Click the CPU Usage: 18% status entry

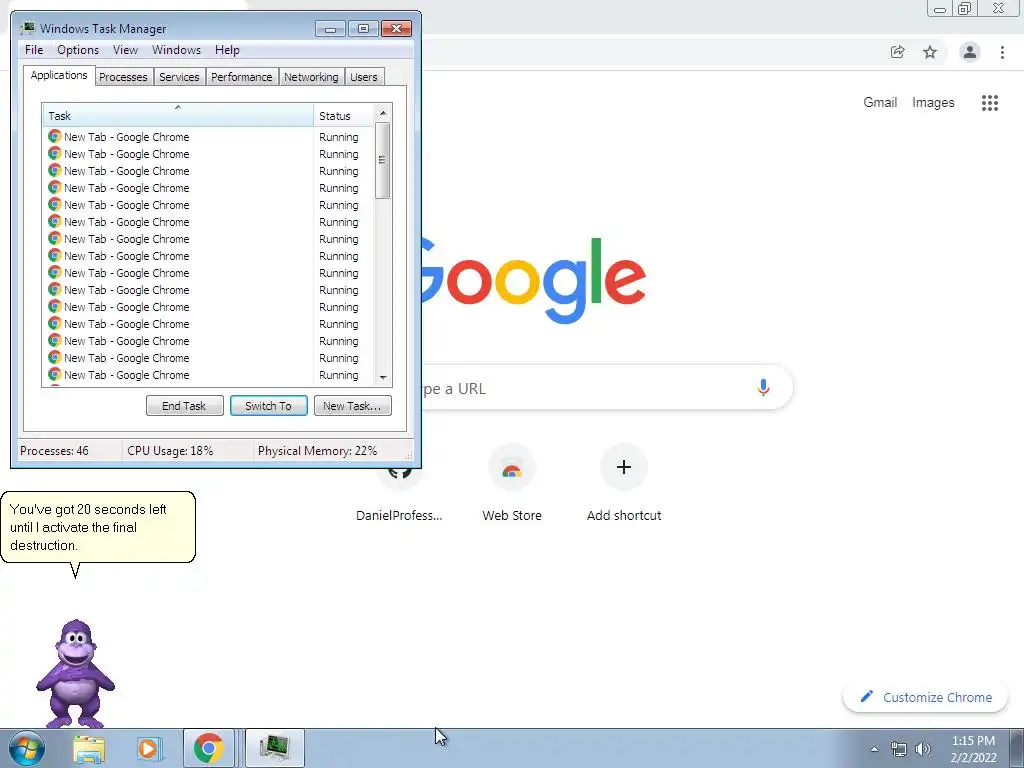pyautogui.click(x=170, y=451)
